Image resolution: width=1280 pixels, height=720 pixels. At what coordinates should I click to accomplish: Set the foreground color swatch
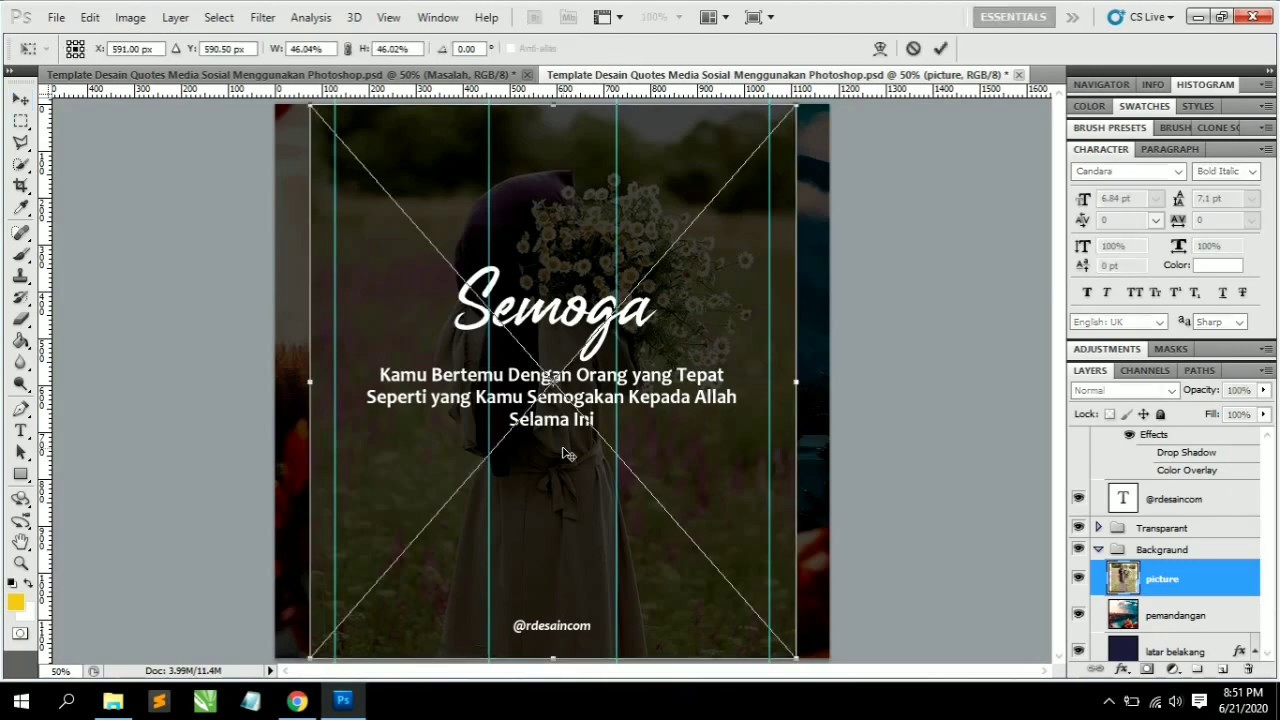point(16,601)
